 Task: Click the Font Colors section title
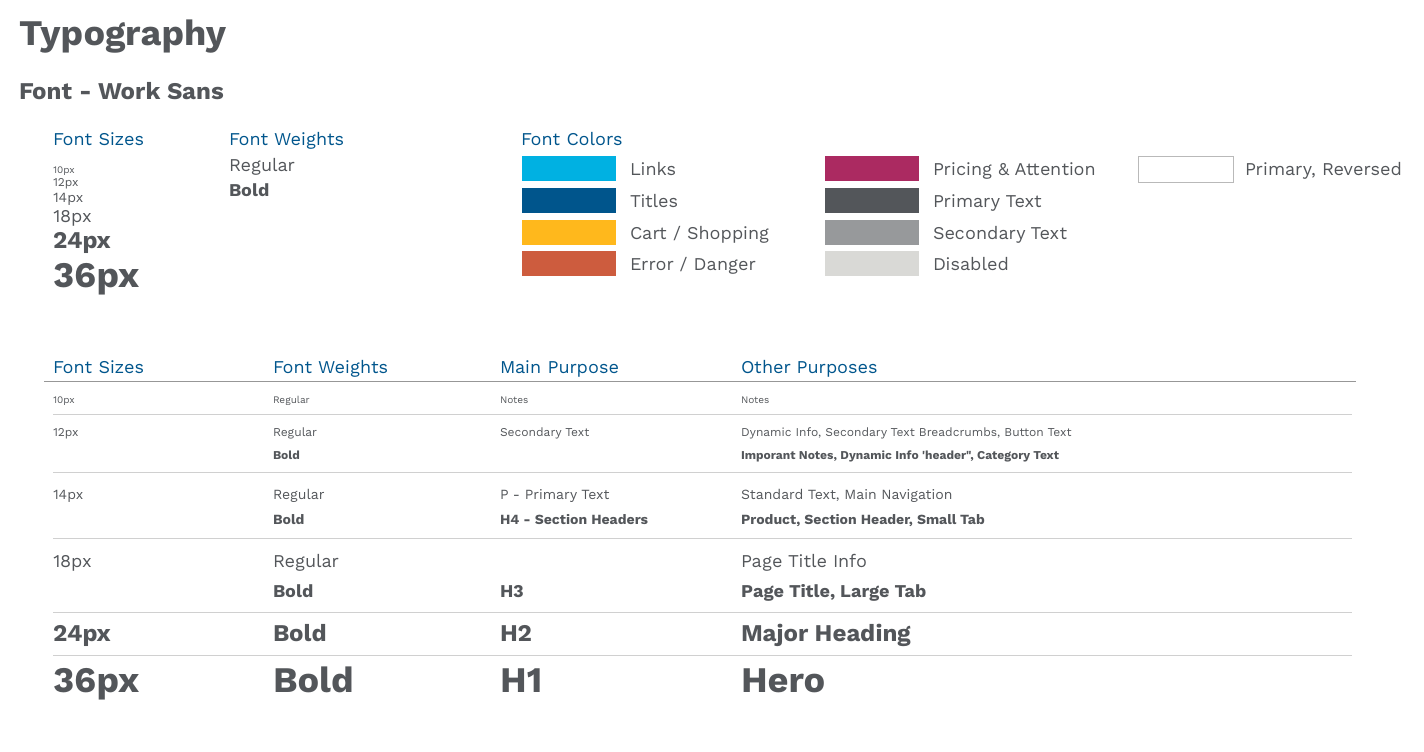pos(572,139)
